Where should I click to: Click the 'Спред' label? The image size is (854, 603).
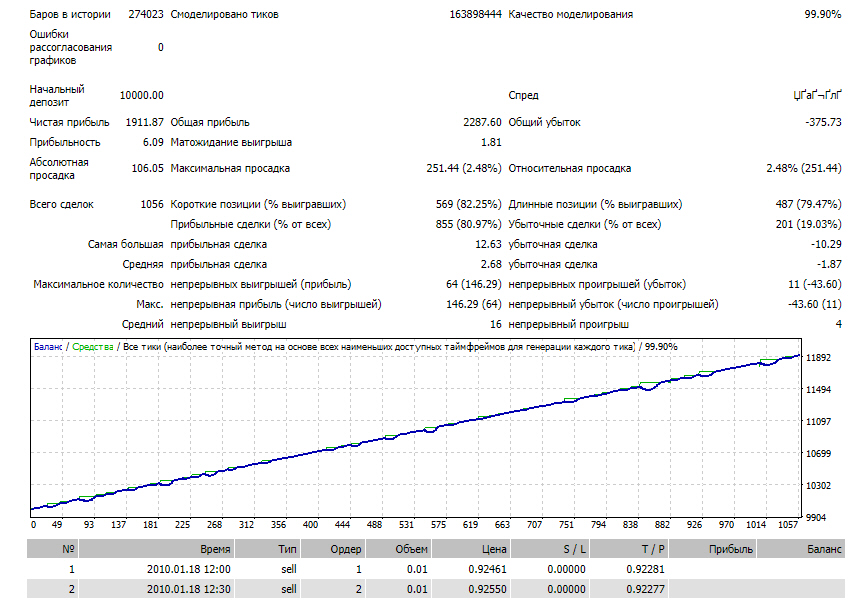tap(523, 96)
